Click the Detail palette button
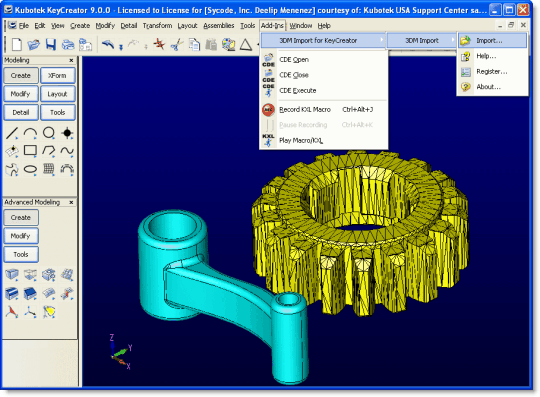540x397 pixels. [21, 113]
